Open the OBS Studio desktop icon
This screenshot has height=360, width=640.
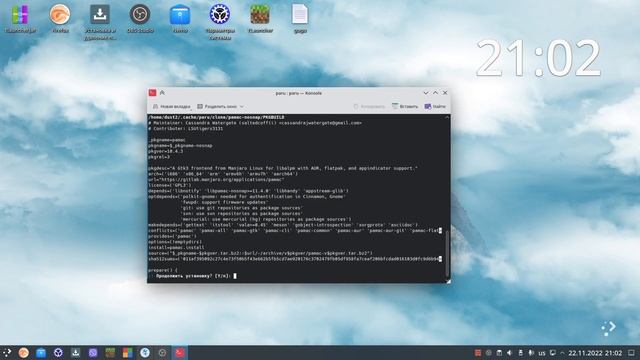click(140, 18)
